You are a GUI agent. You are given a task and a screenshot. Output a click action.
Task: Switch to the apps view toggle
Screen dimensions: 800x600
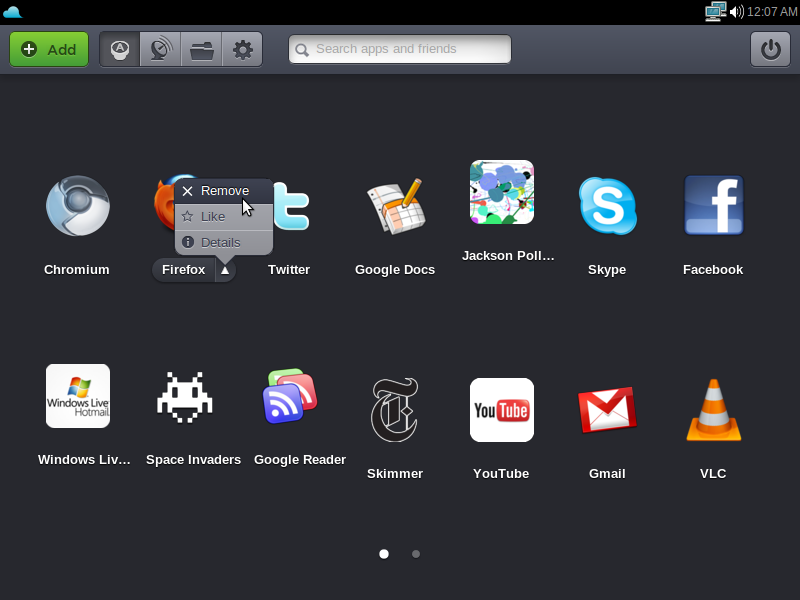[x=120, y=49]
